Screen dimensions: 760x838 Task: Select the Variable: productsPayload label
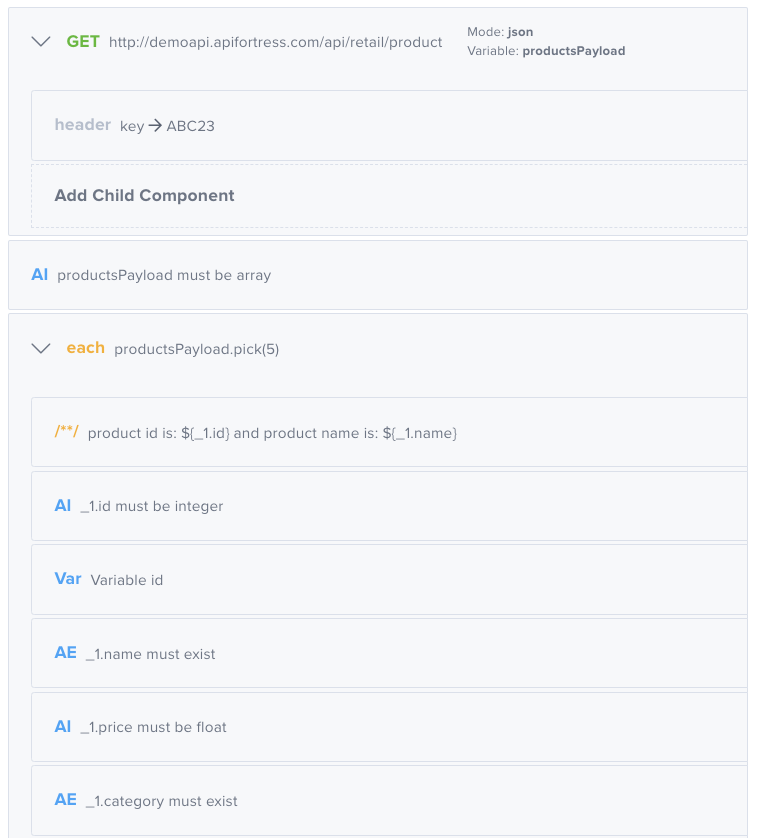pyautogui.click(x=546, y=50)
